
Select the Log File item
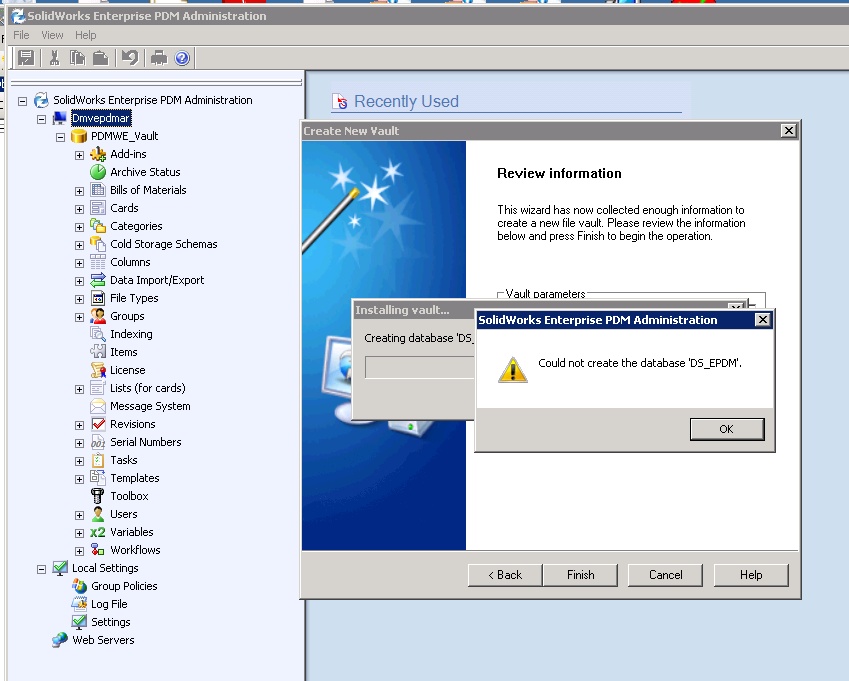tap(109, 604)
